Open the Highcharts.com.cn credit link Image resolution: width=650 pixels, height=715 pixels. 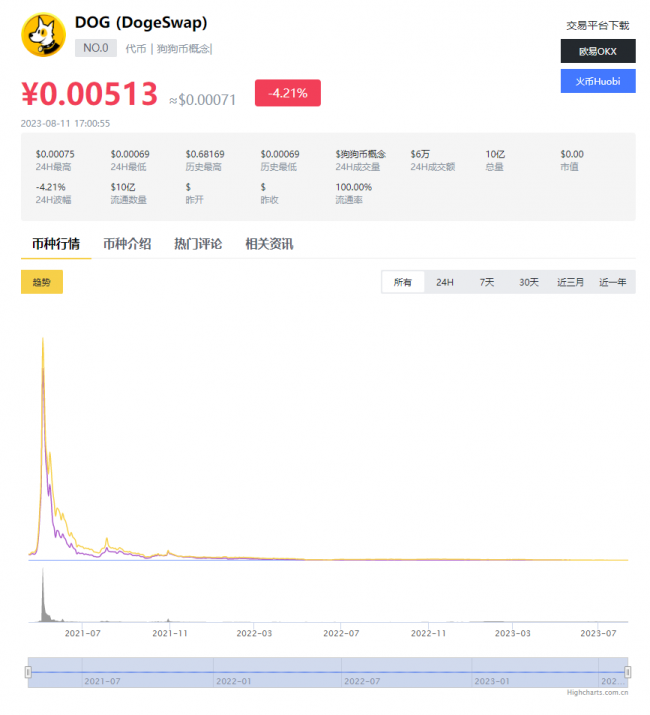click(x=598, y=693)
